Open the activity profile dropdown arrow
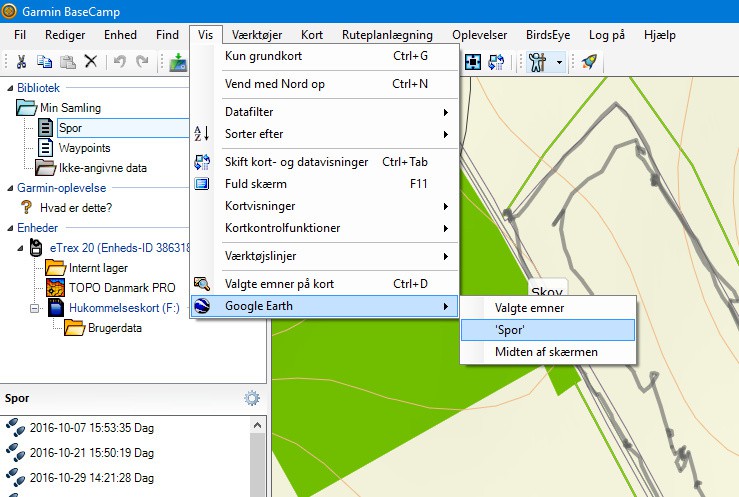Screen dimensions: 739x497 tap(559, 62)
